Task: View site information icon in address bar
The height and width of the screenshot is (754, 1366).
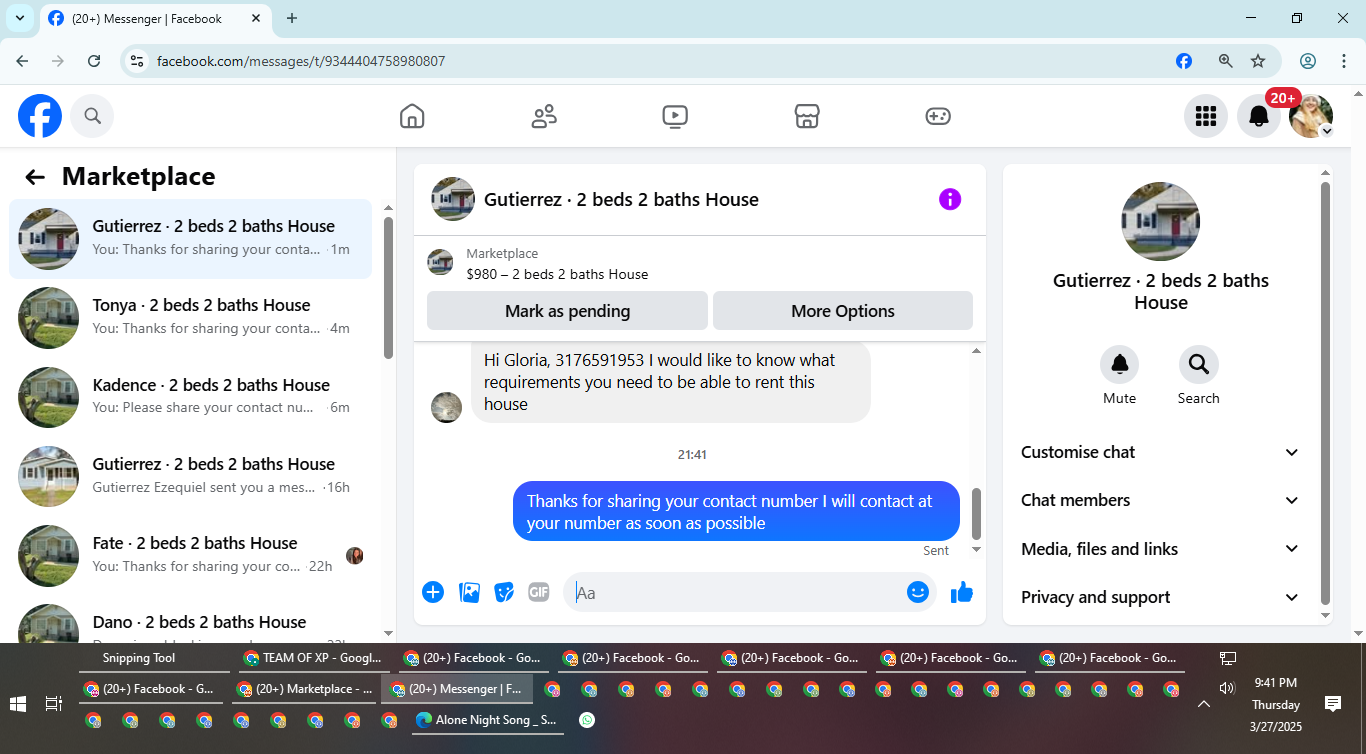Action: 137,61
